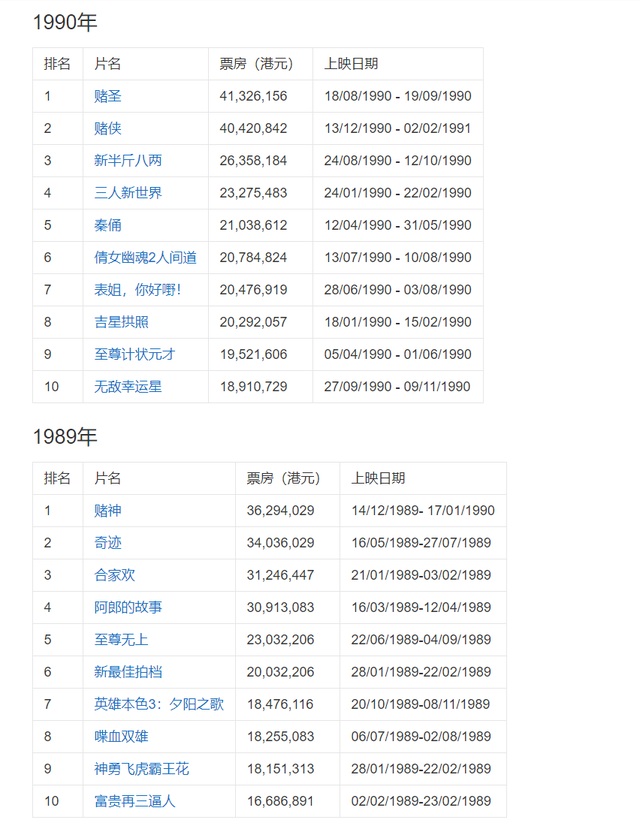Screen dimensions: 640x832
Task: Select the 1989年 heading
Action: 65,437
